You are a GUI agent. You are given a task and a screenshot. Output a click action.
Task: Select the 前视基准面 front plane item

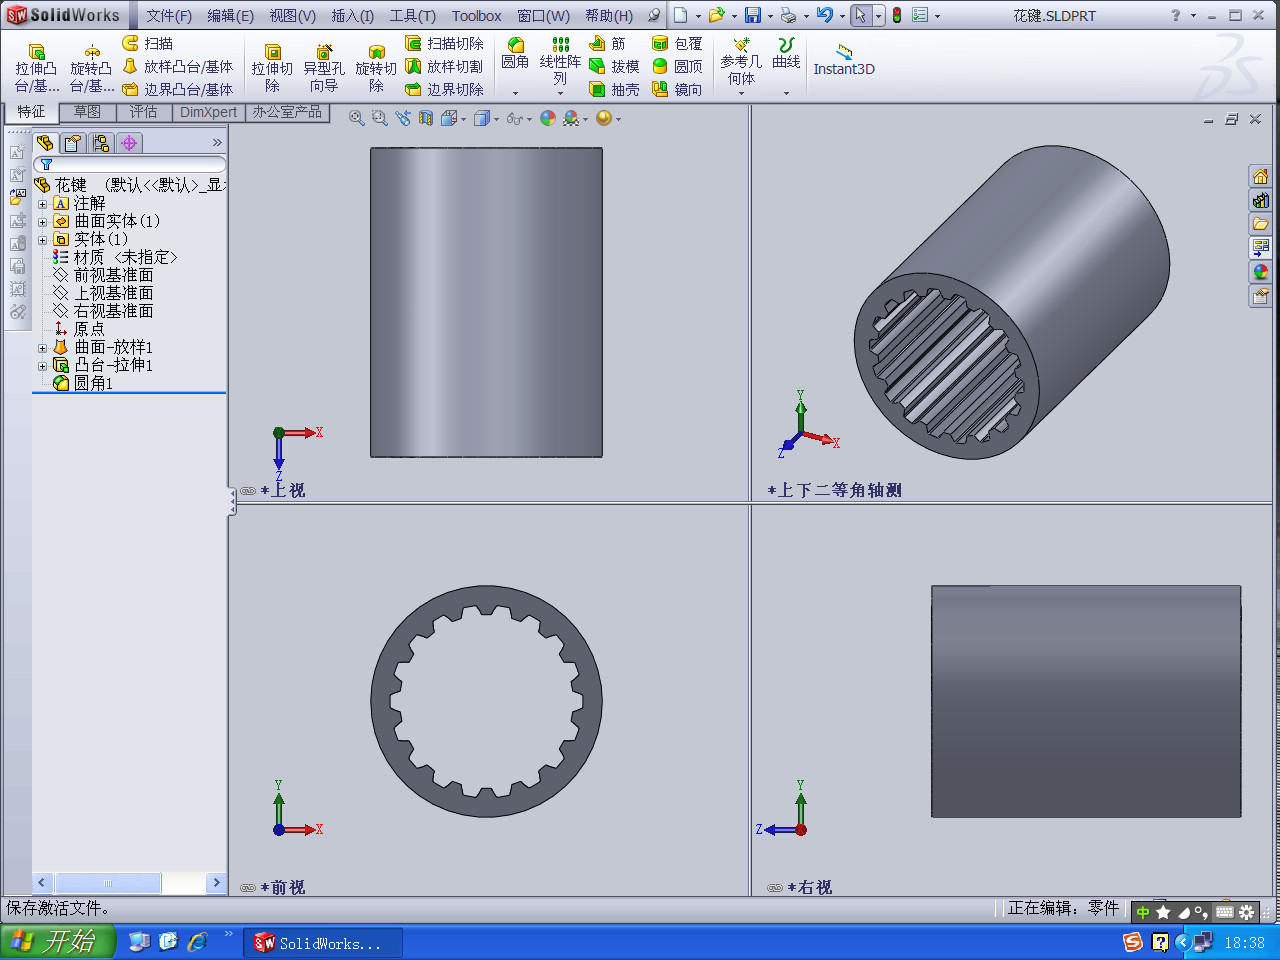[113, 275]
